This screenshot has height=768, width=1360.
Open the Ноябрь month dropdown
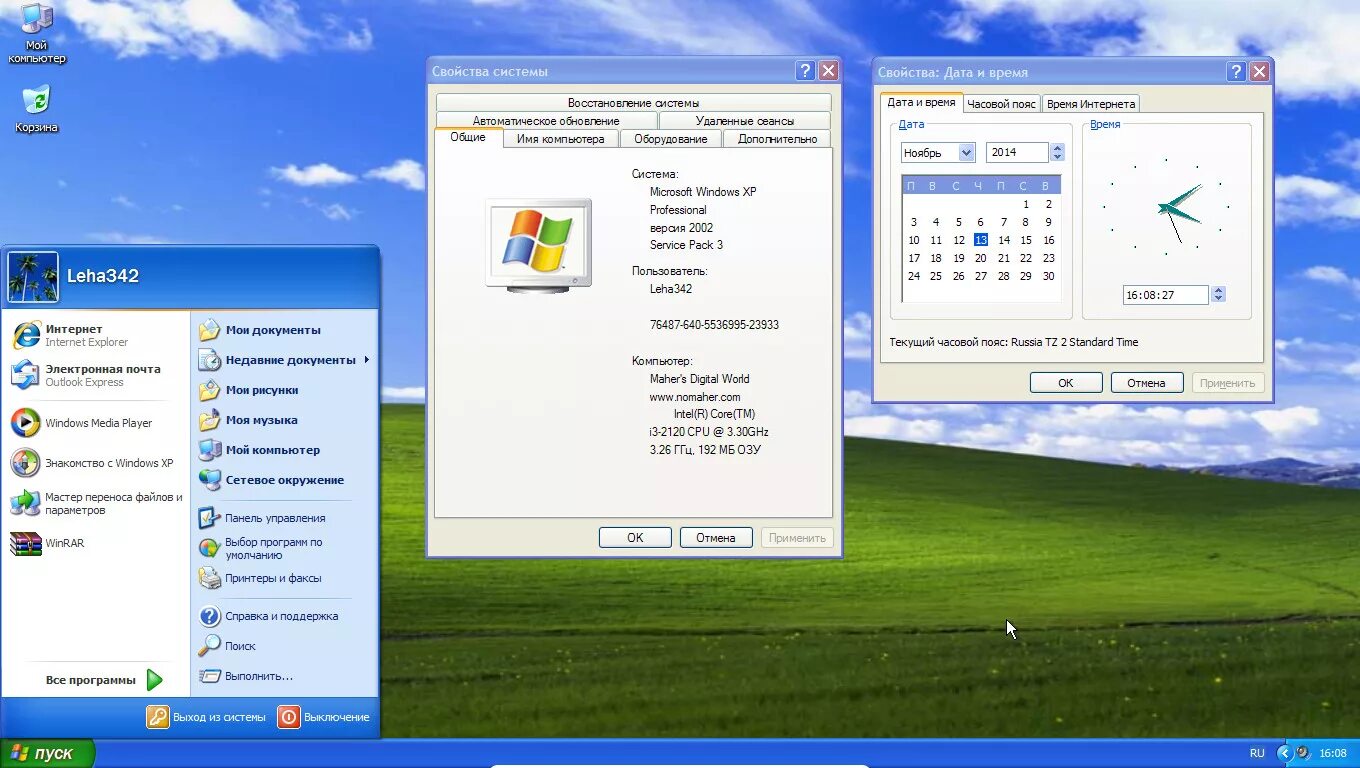click(964, 152)
